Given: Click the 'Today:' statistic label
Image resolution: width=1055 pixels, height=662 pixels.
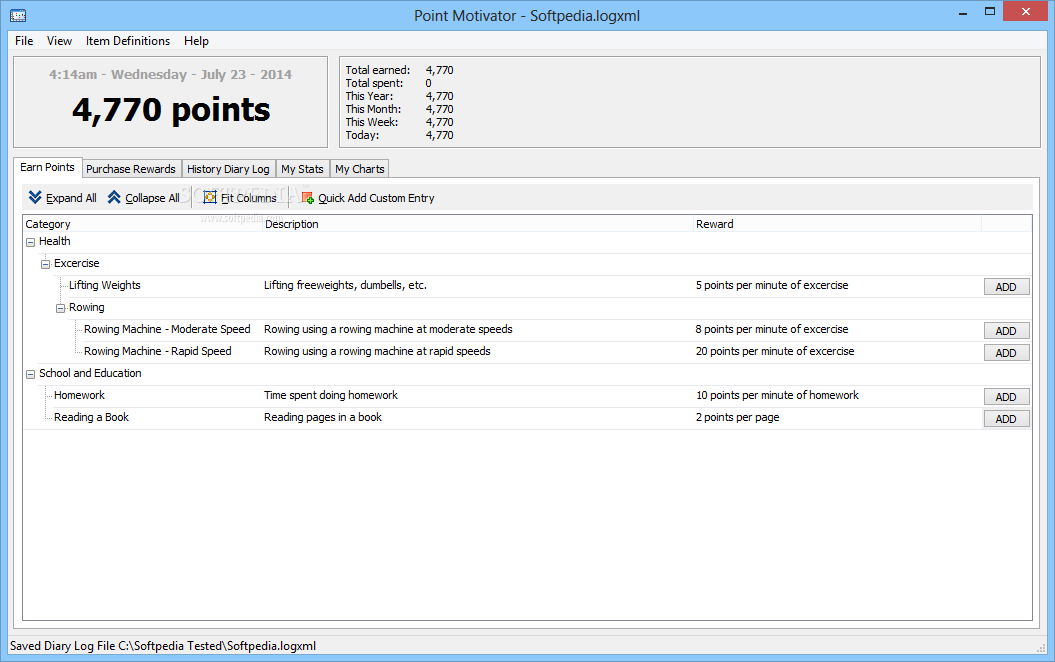Looking at the screenshot, I should [363, 135].
